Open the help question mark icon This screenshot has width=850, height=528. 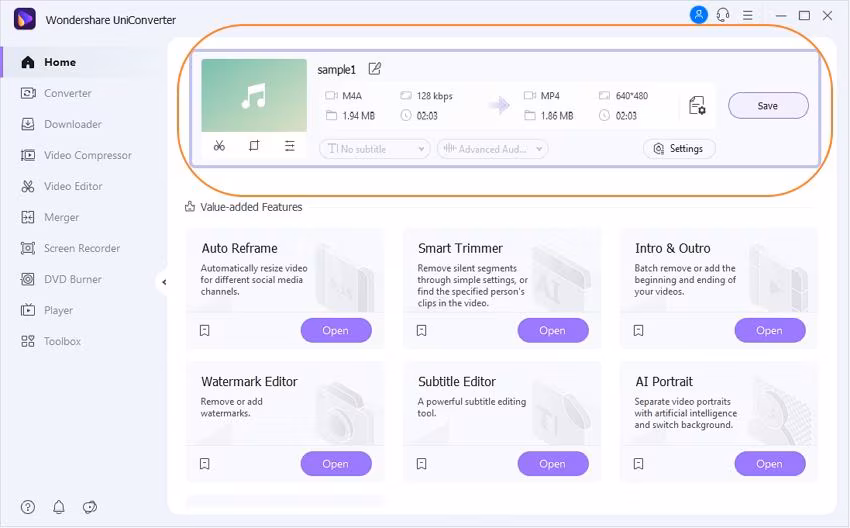click(x=28, y=507)
